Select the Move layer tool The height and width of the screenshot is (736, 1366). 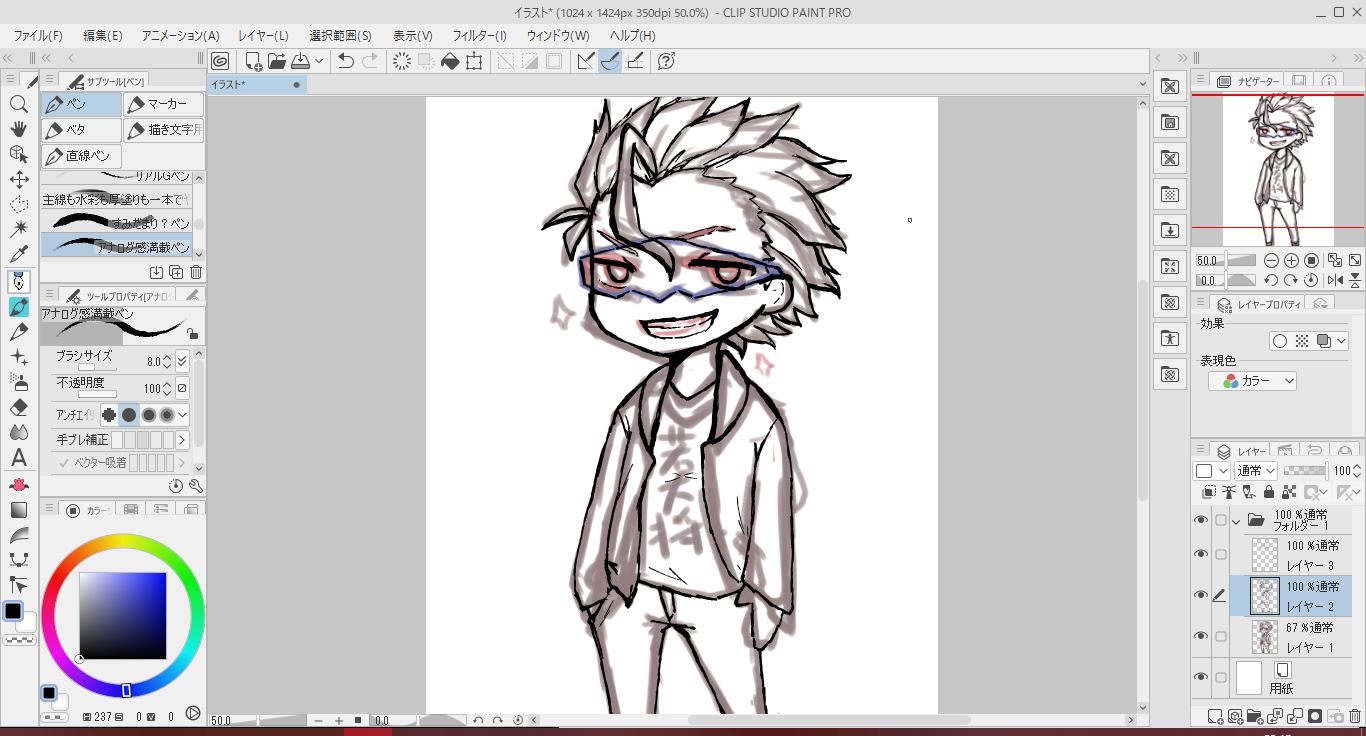tap(18, 180)
